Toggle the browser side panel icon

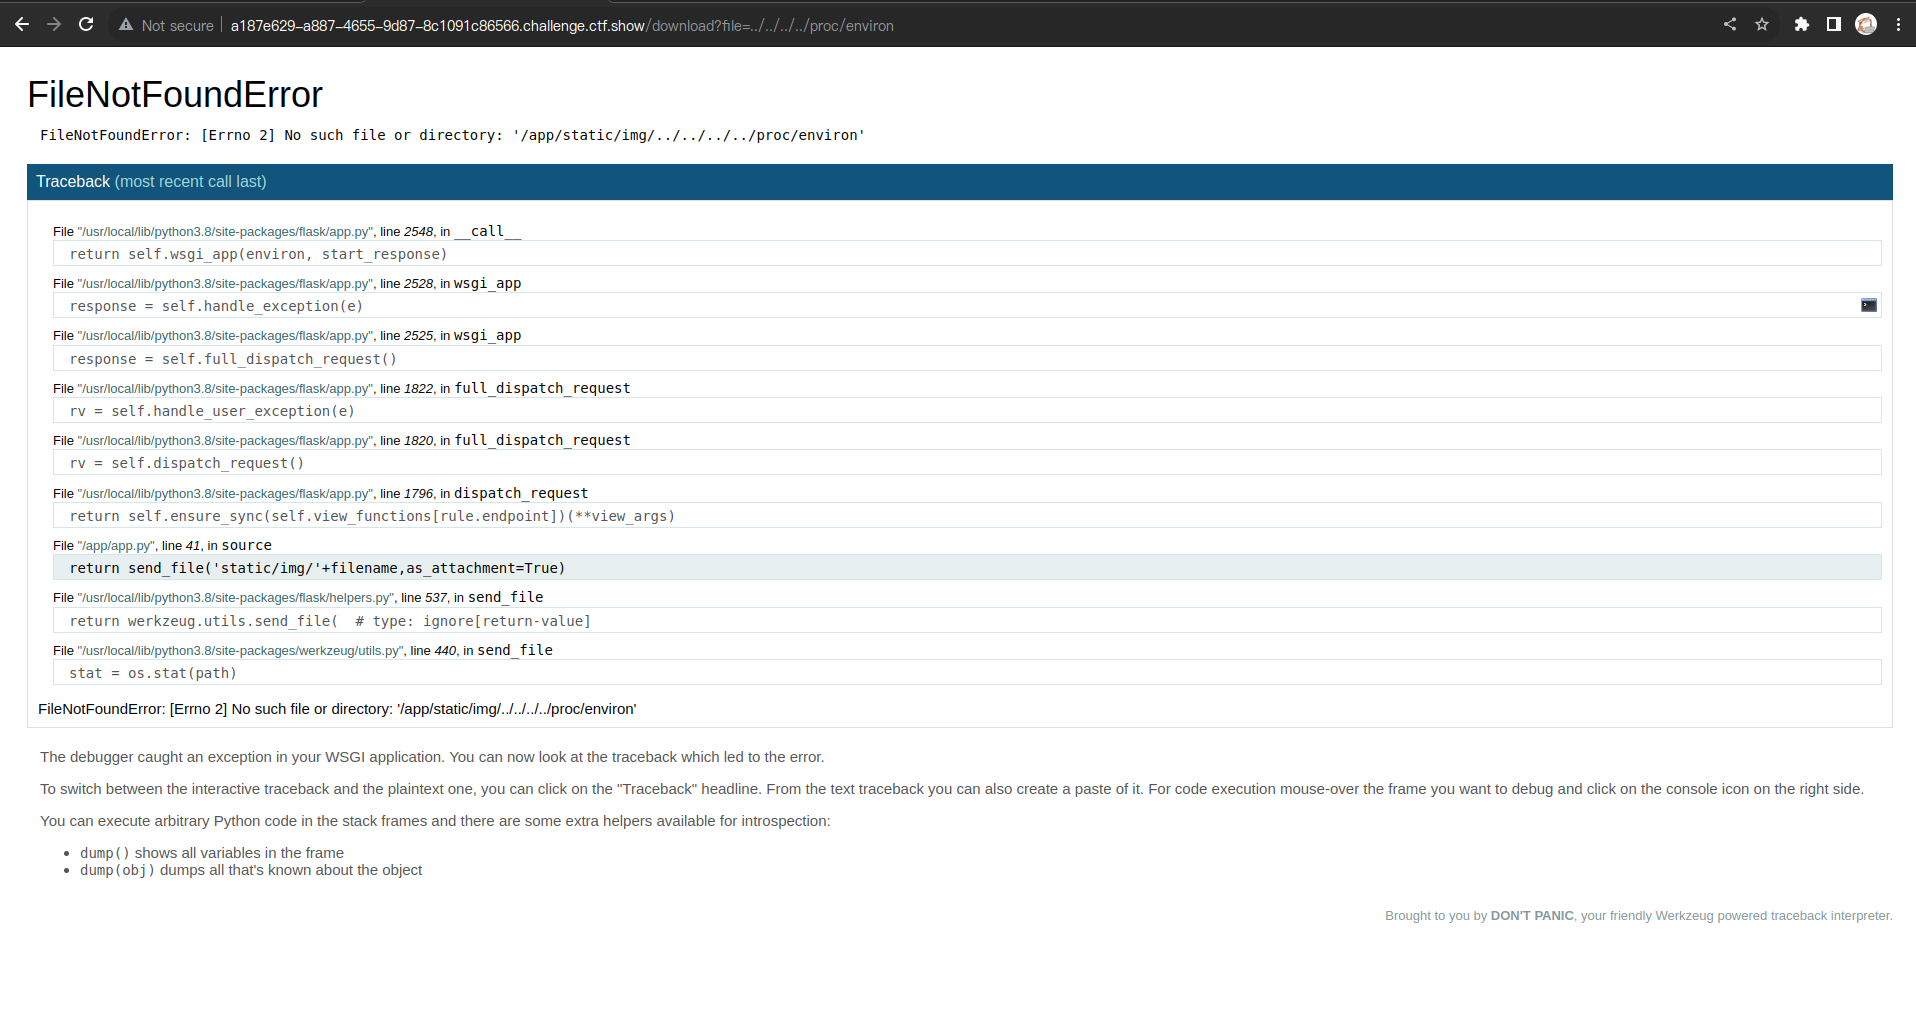(x=1833, y=24)
